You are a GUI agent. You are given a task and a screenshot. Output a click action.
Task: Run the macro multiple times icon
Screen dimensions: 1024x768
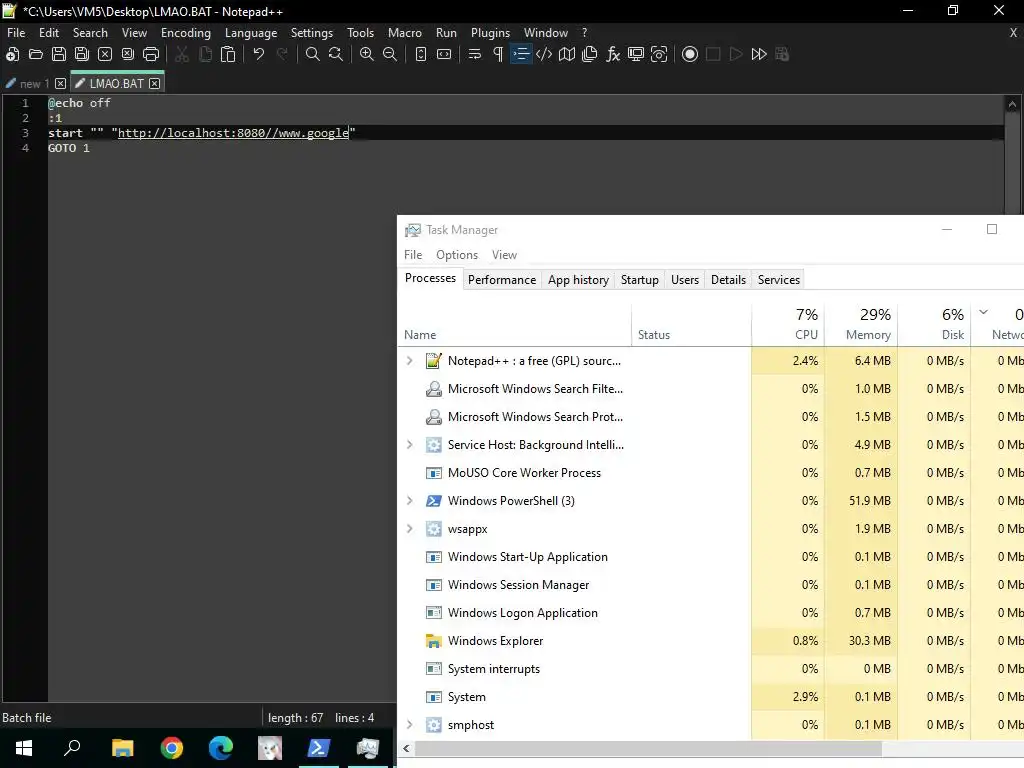[759, 54]
